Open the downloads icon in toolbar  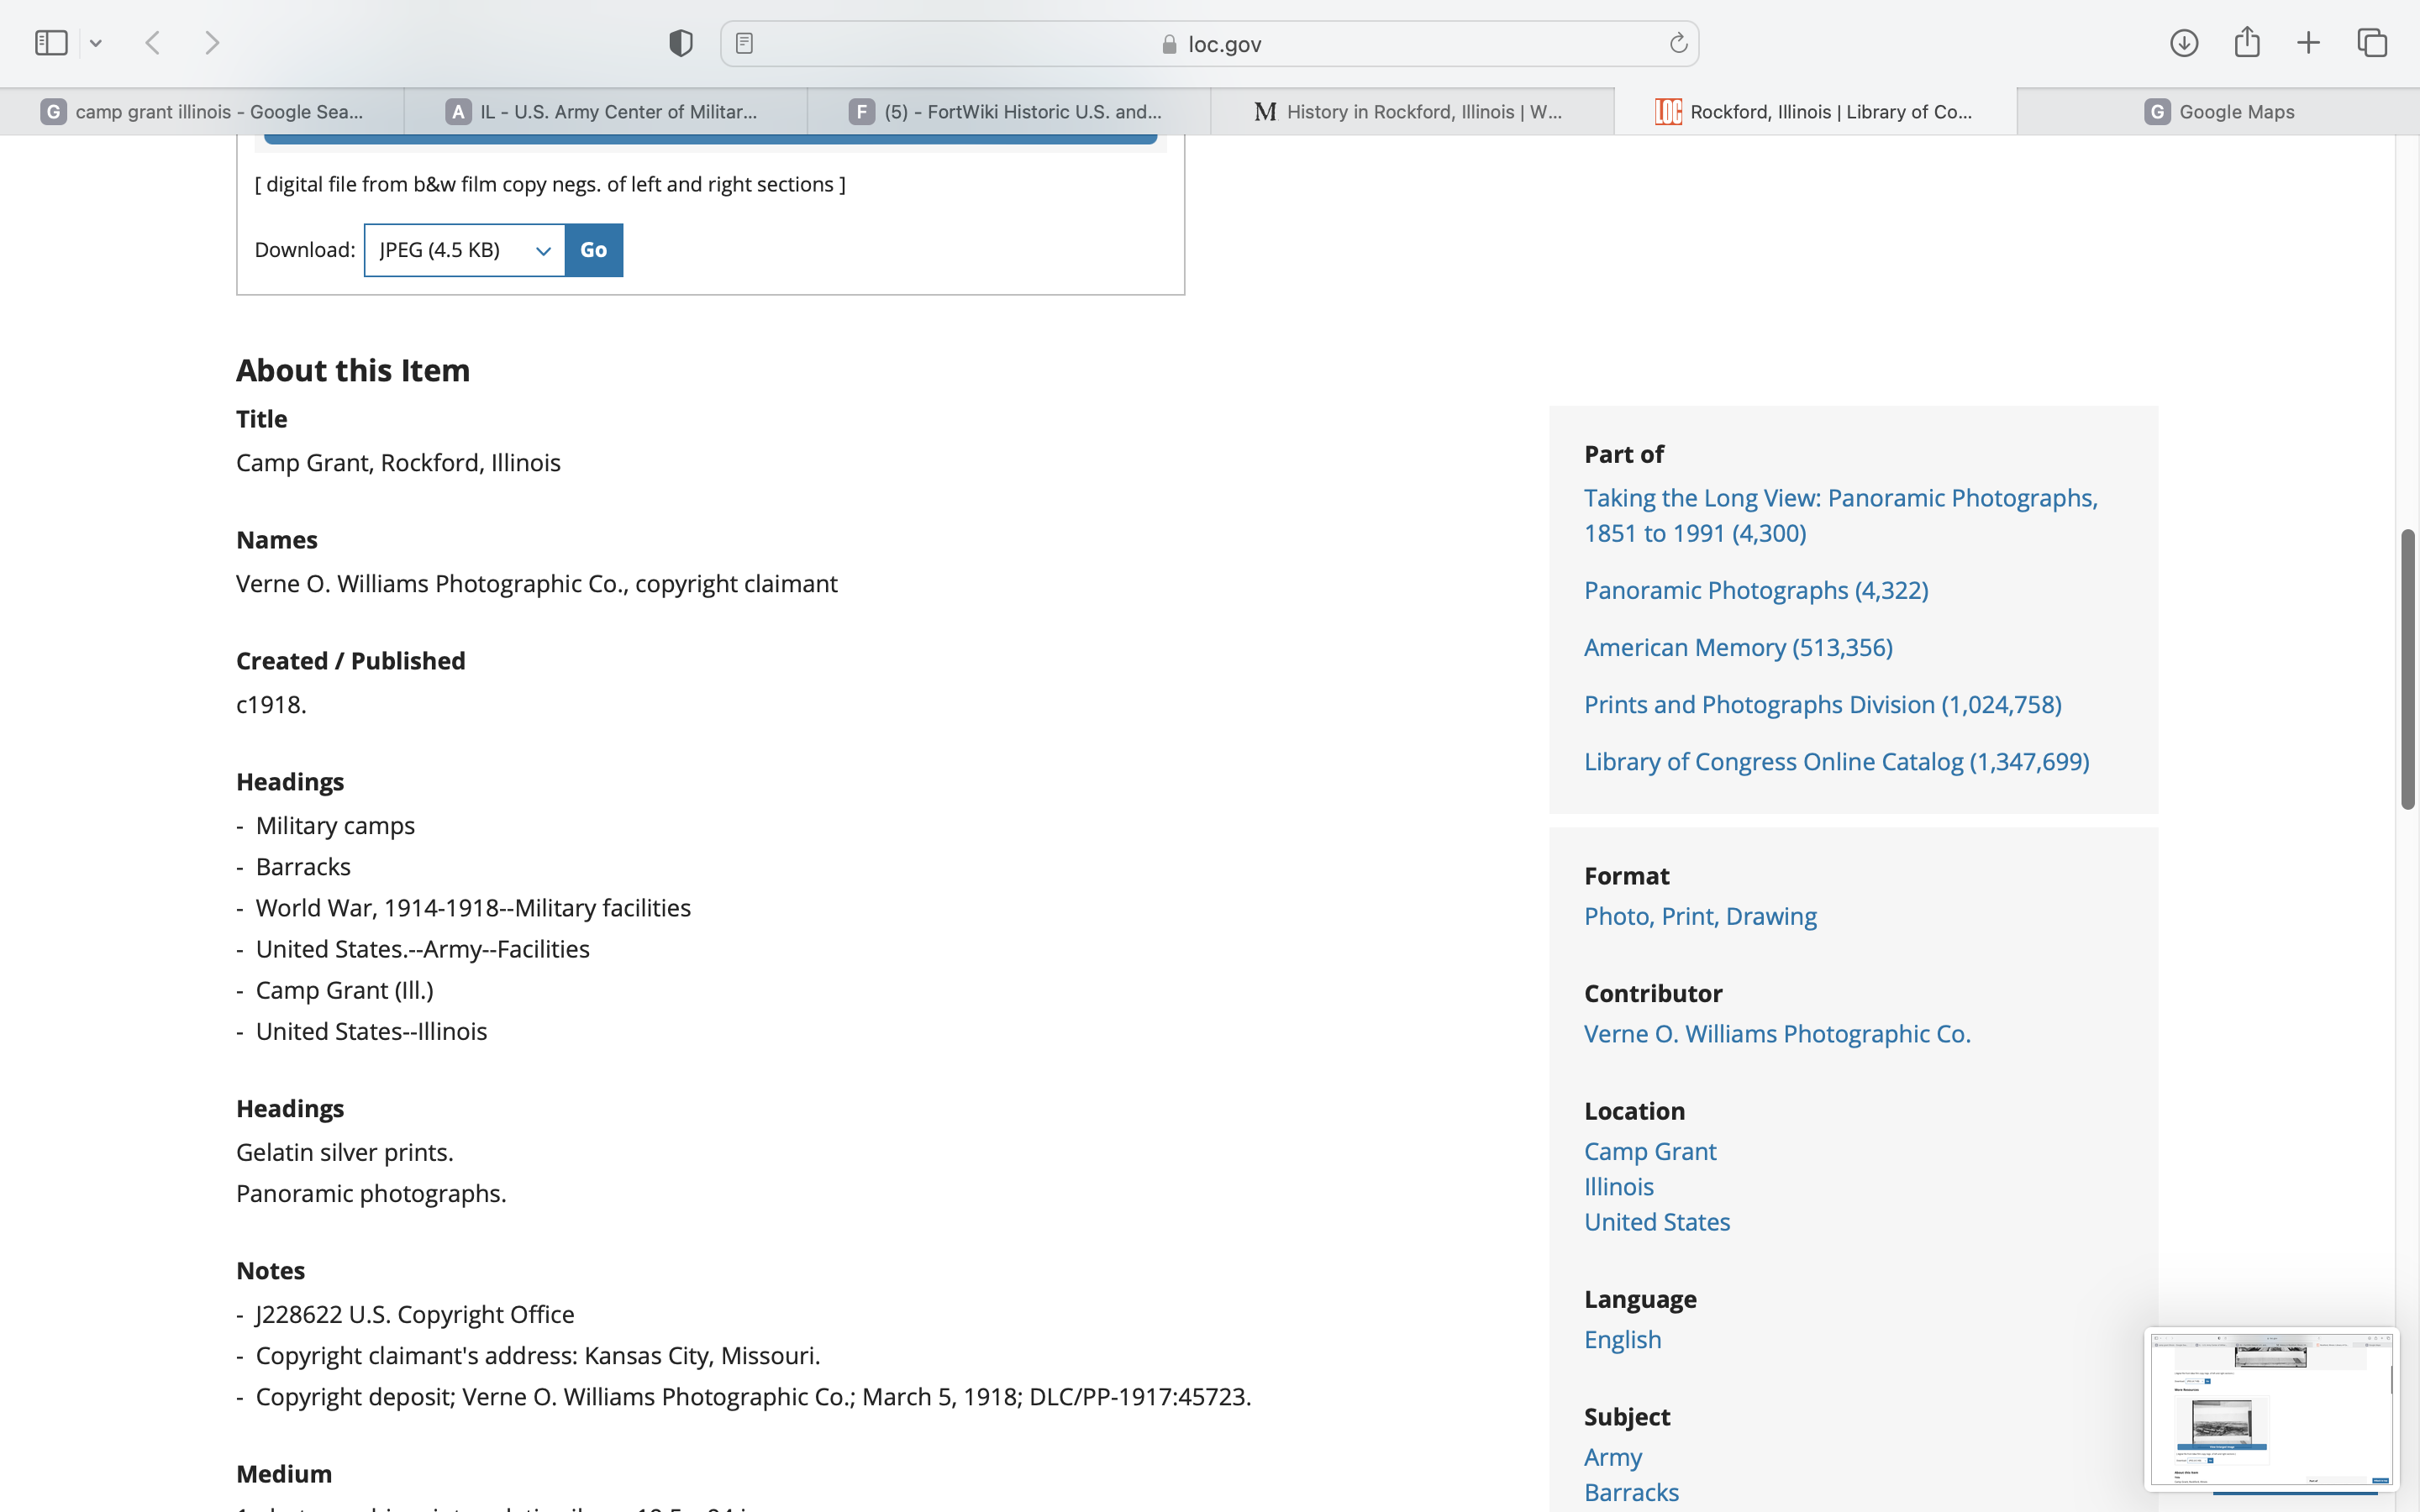(x=2184, y=43)
